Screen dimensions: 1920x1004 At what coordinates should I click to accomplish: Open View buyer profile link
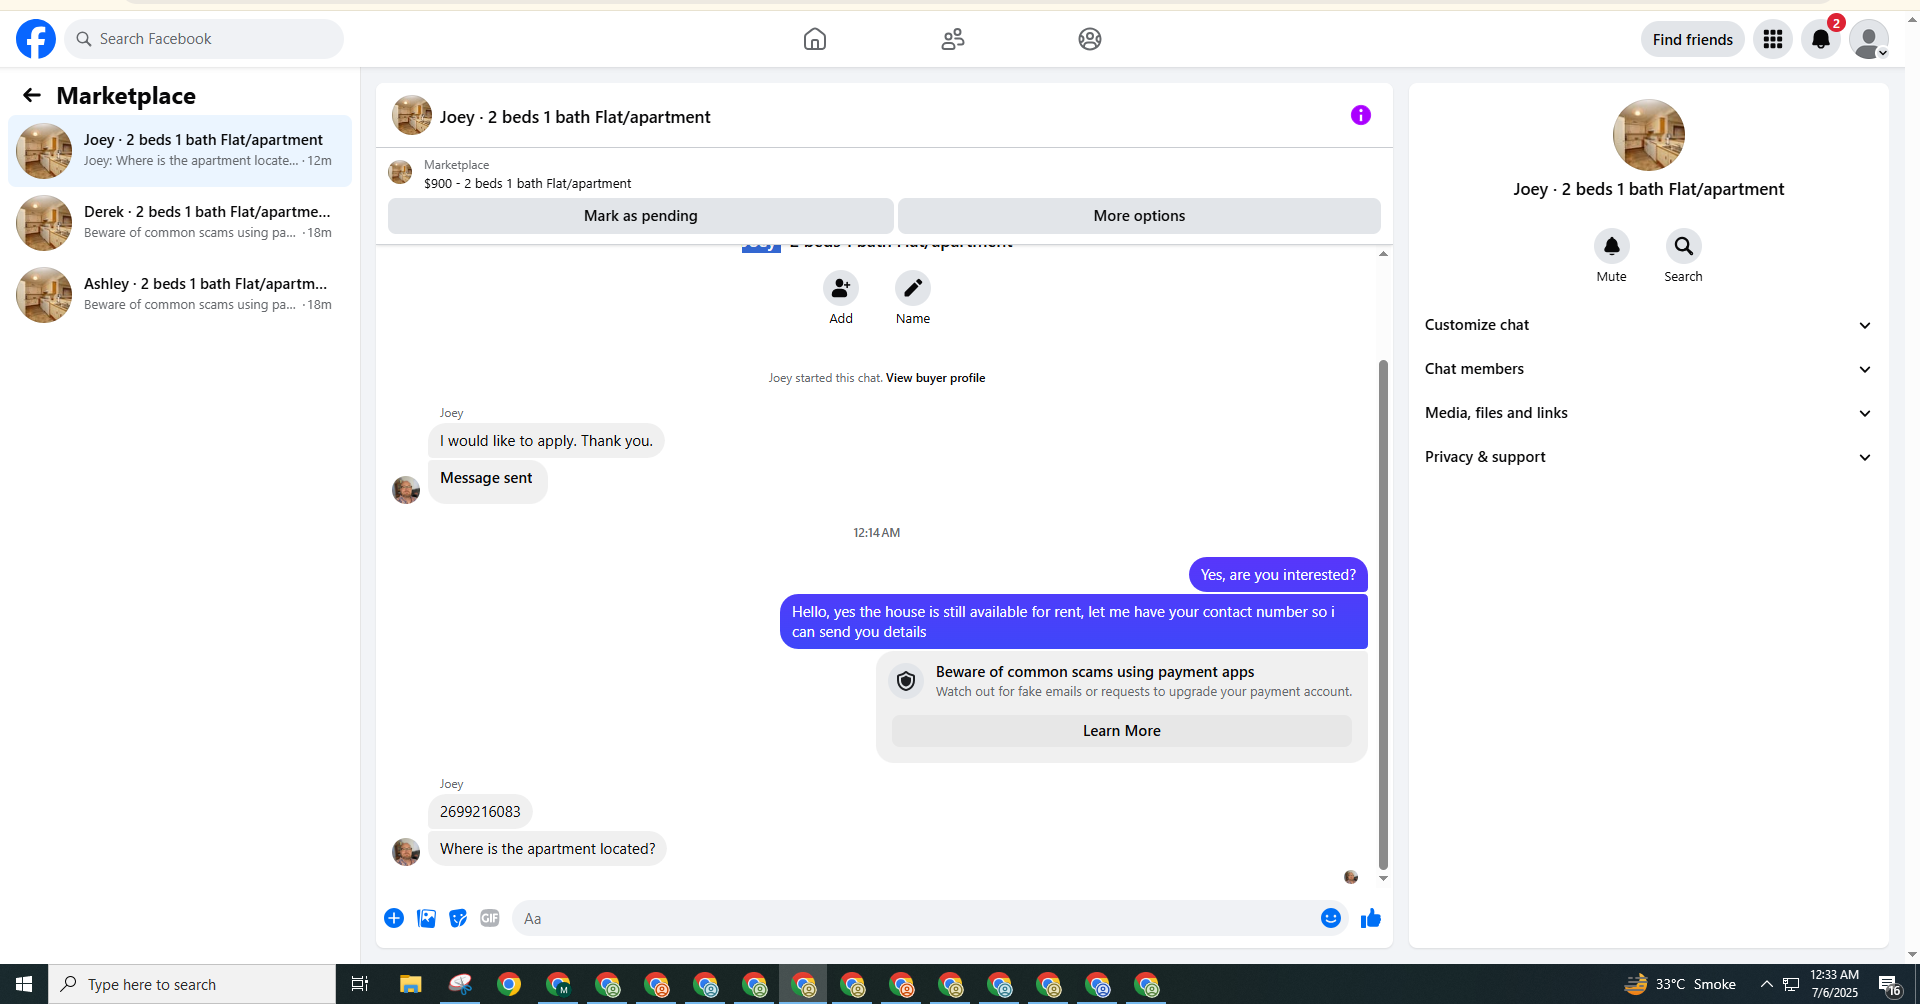[x=935, y=378]
